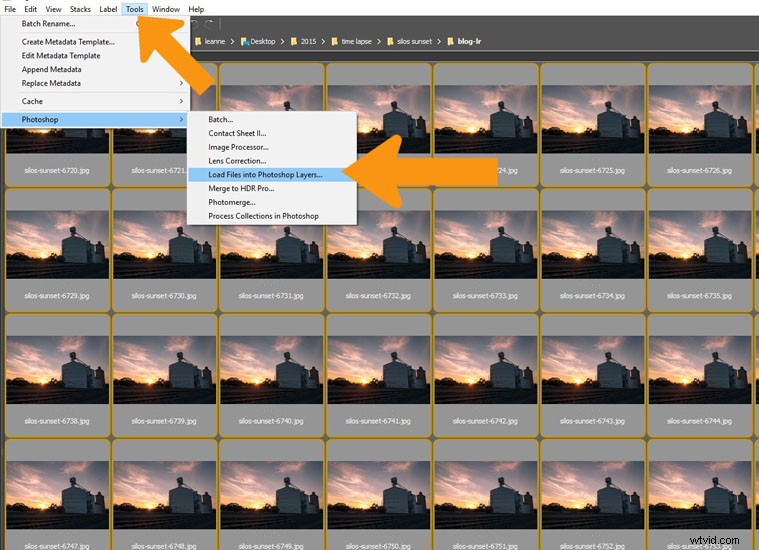Open the Edit menu
This screenshot has height=550, width=759.
tap(30, 9)
